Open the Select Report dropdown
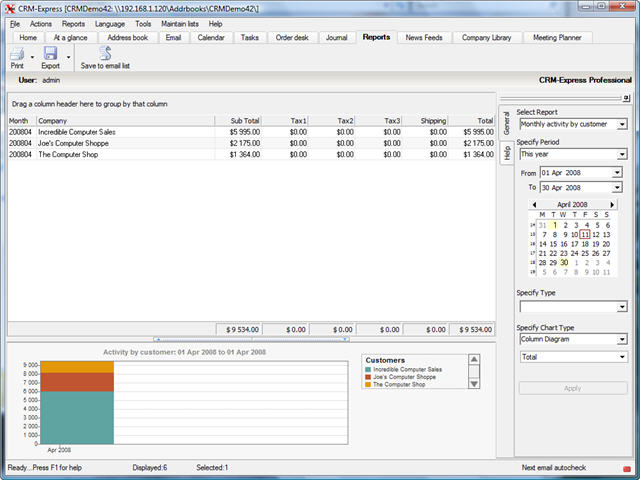Viewport: 640px width, 480px height. pyautogui.click(x=622, y=125)
